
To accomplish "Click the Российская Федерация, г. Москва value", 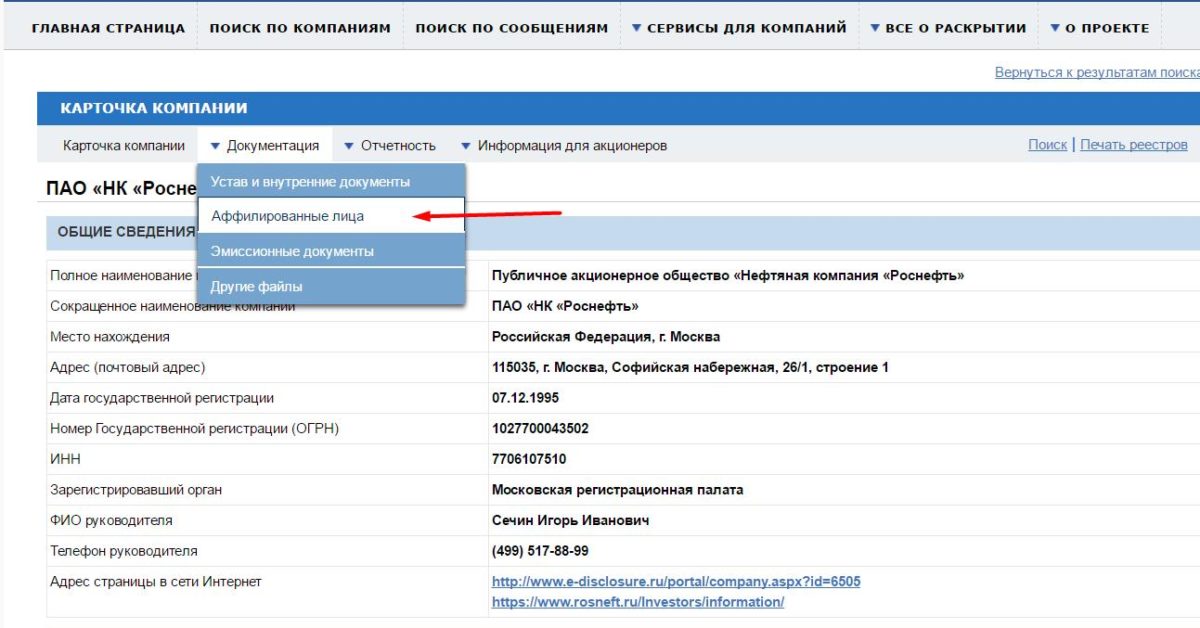I will (x=606, y=337).
